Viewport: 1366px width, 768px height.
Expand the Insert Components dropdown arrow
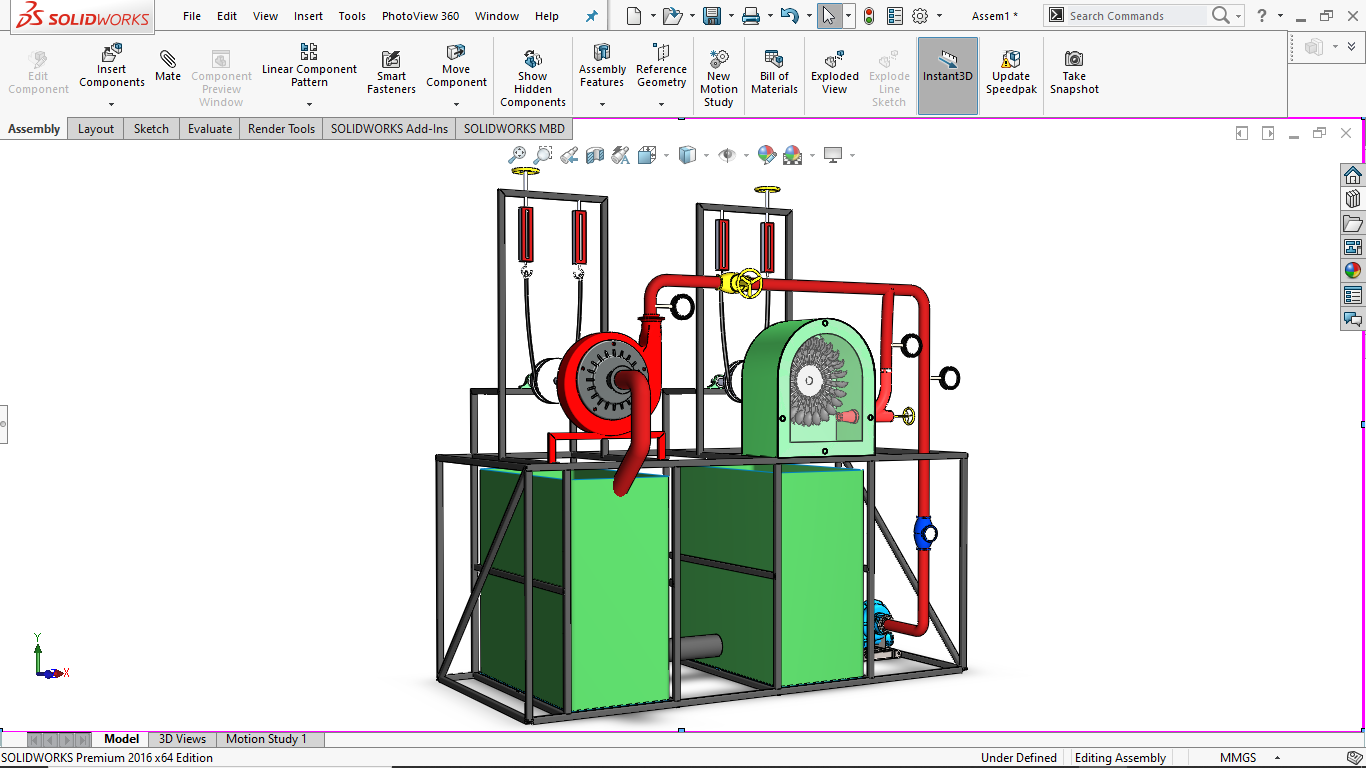[112, 104]
